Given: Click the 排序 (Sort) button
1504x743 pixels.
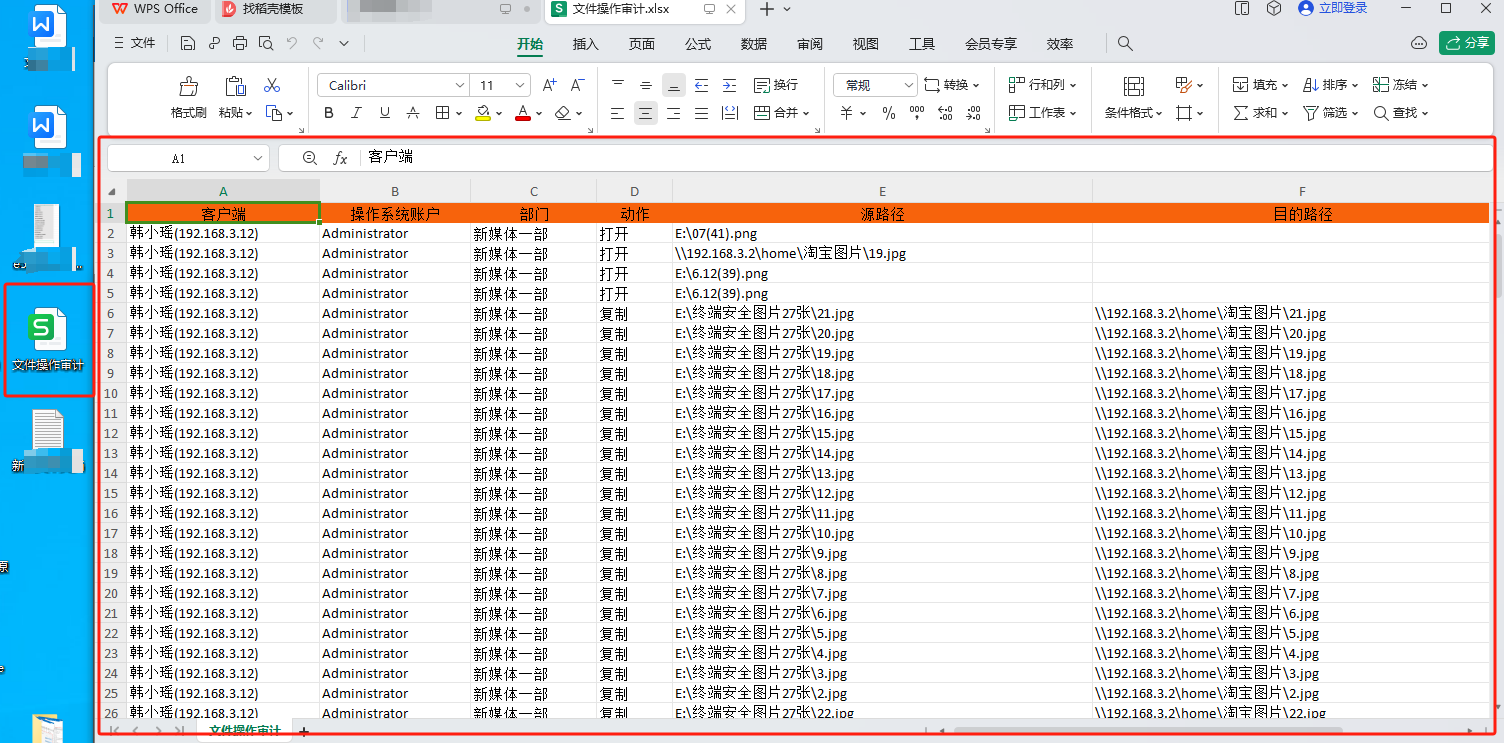Looking at the screenshot, I should pos(1330,85).
